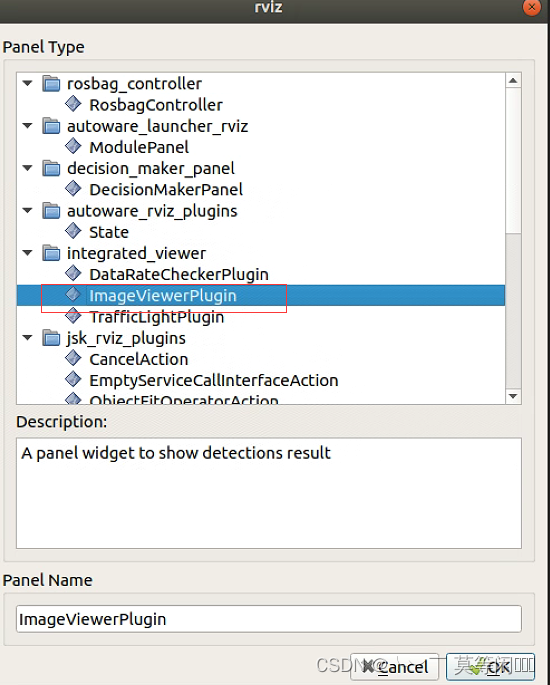
Task: Click the integrated_viewer folder icon
Action: point(51,253)
